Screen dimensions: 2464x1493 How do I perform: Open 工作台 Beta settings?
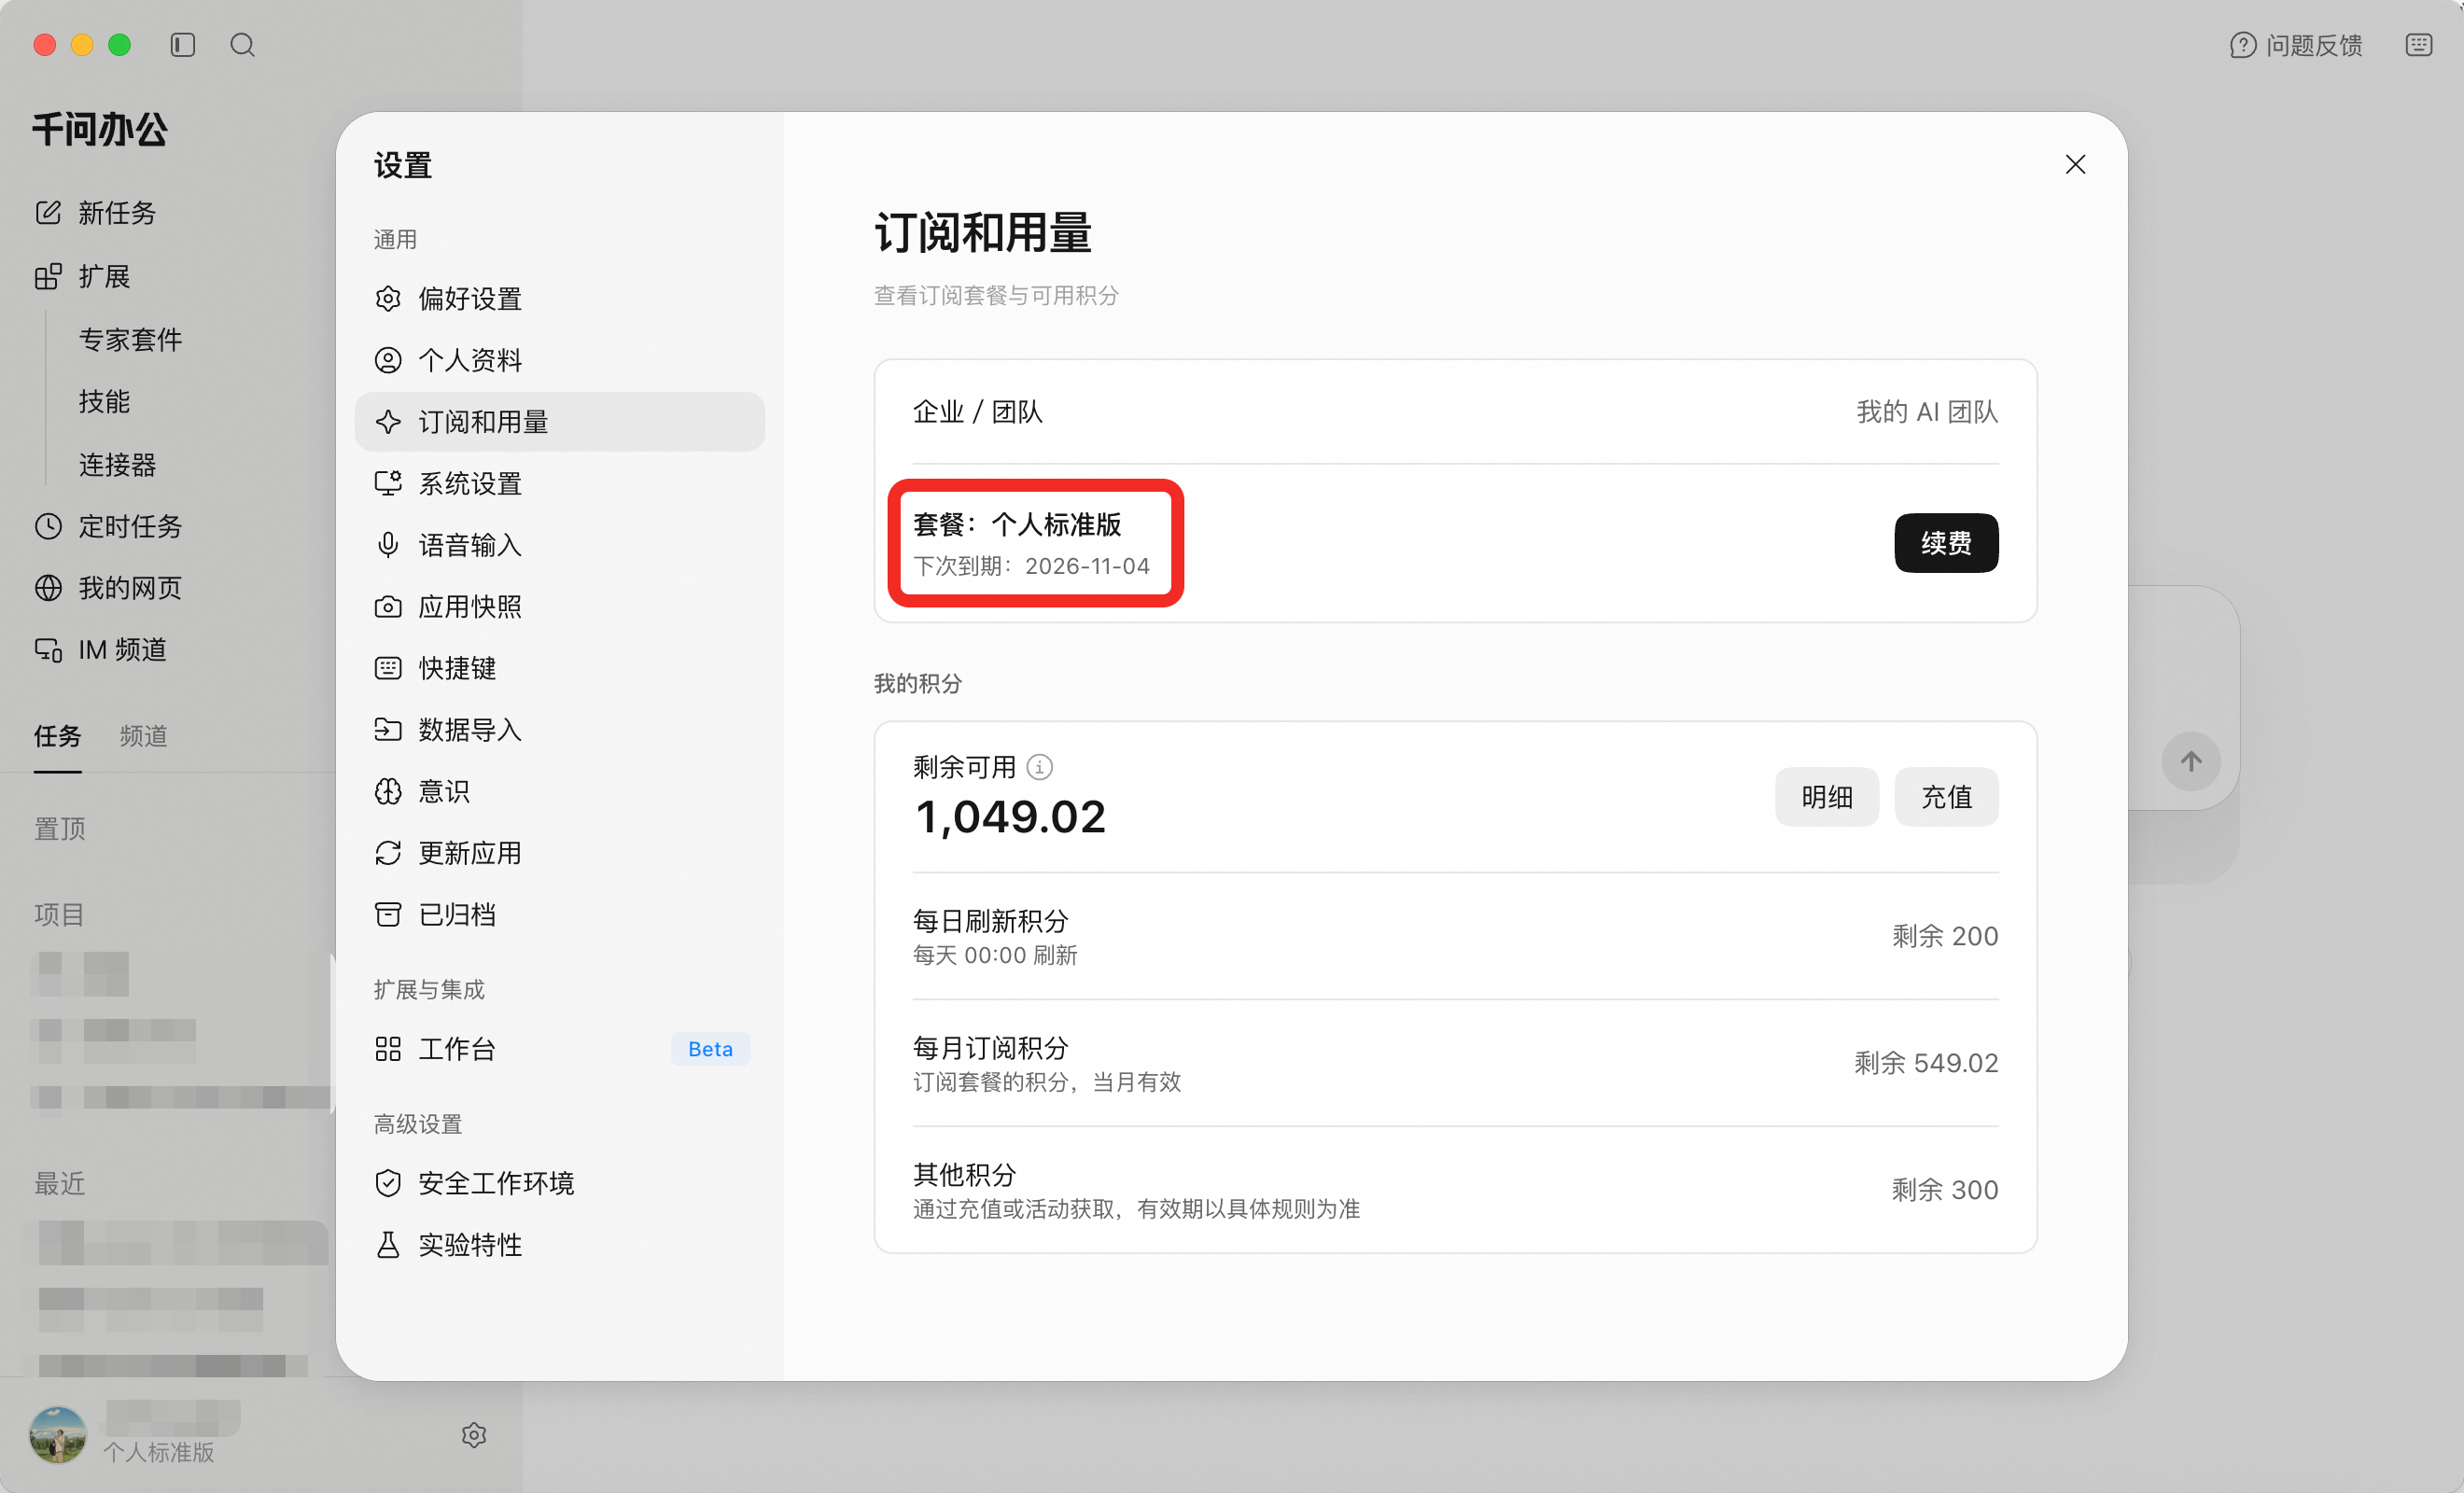click(560, 1049)
